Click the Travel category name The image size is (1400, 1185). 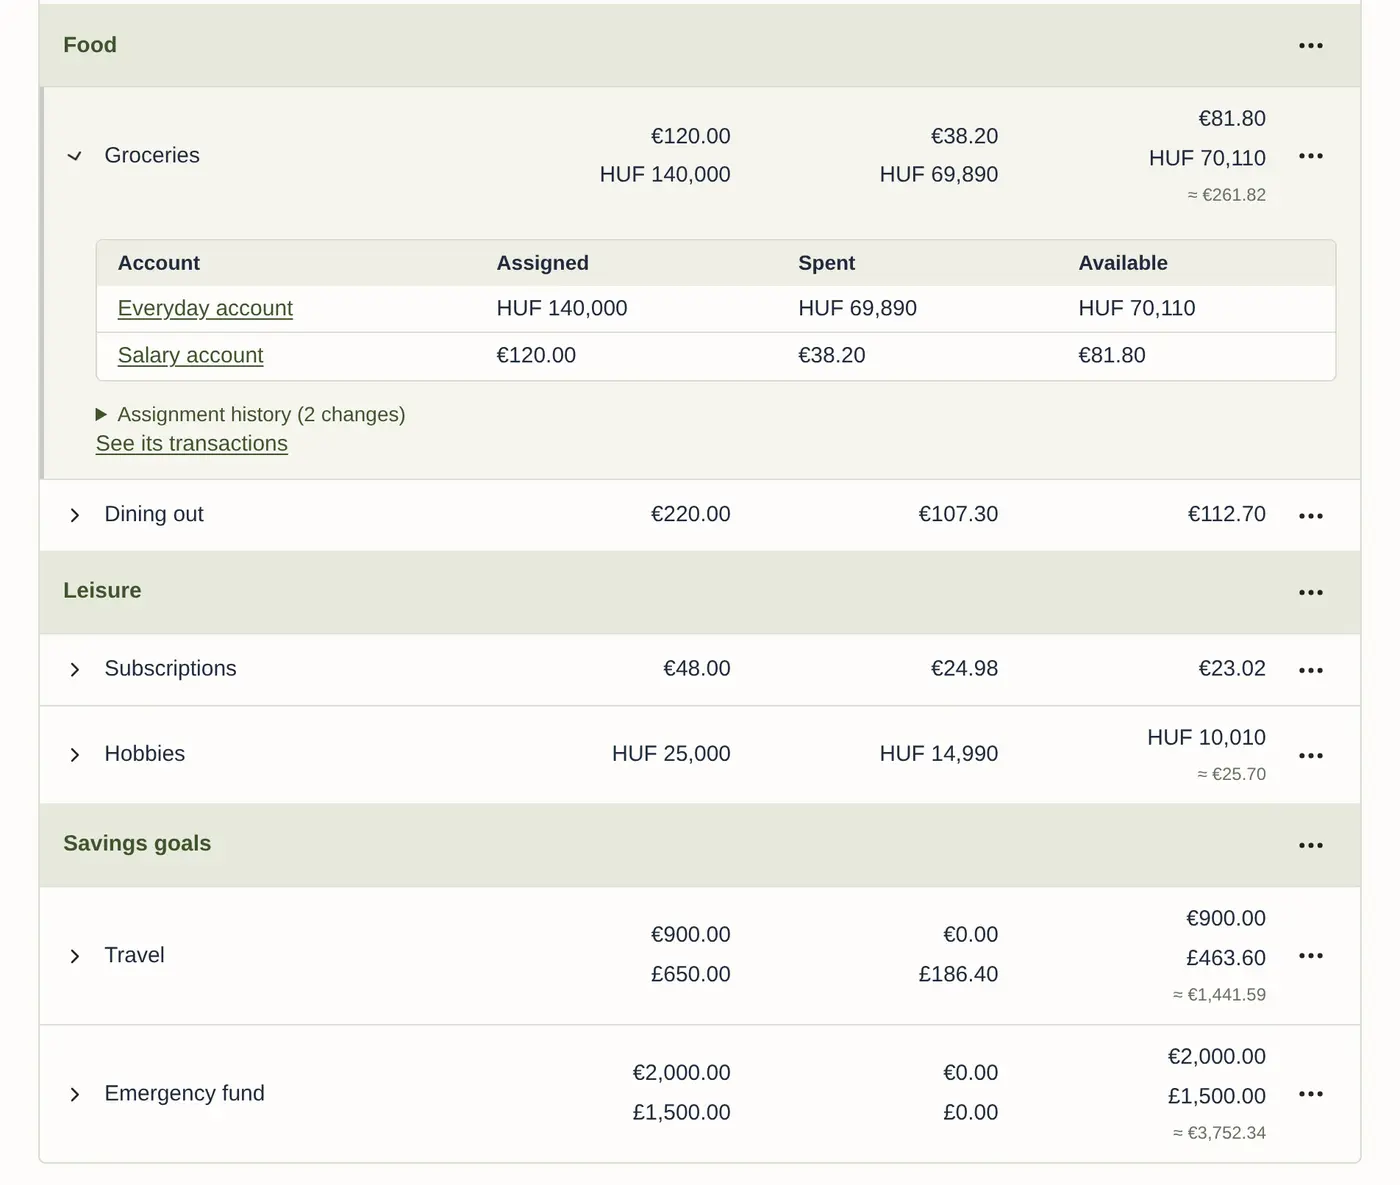pos(135,955)
